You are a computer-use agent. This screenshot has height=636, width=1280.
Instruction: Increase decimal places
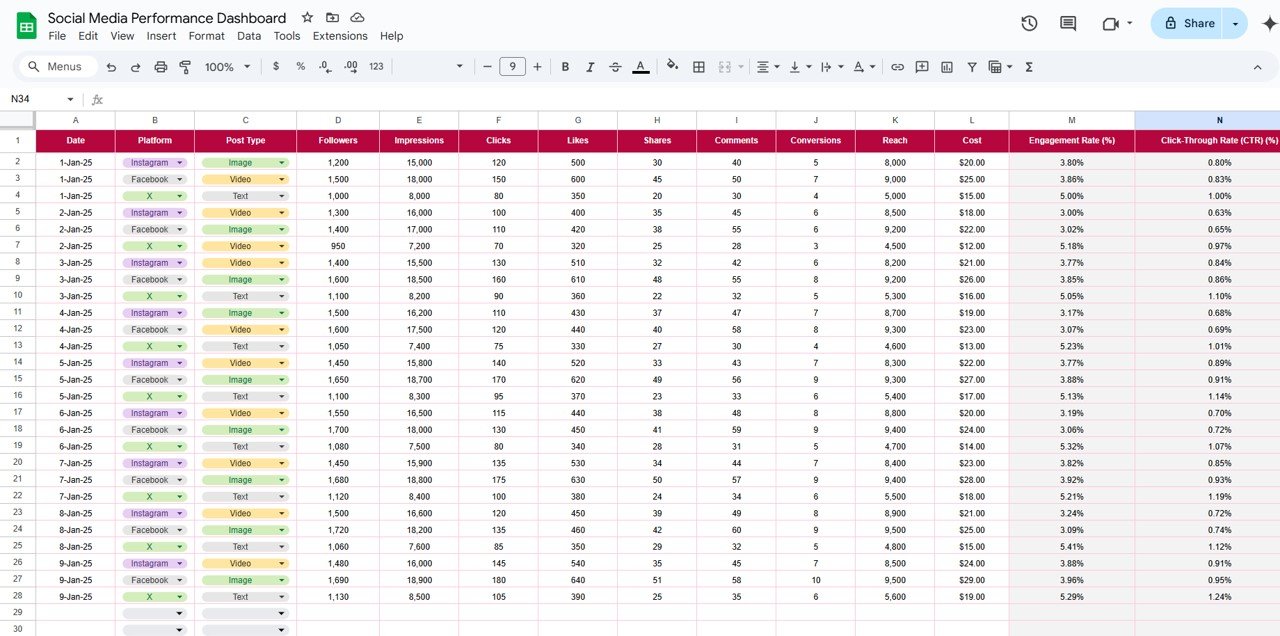(350, 67)
